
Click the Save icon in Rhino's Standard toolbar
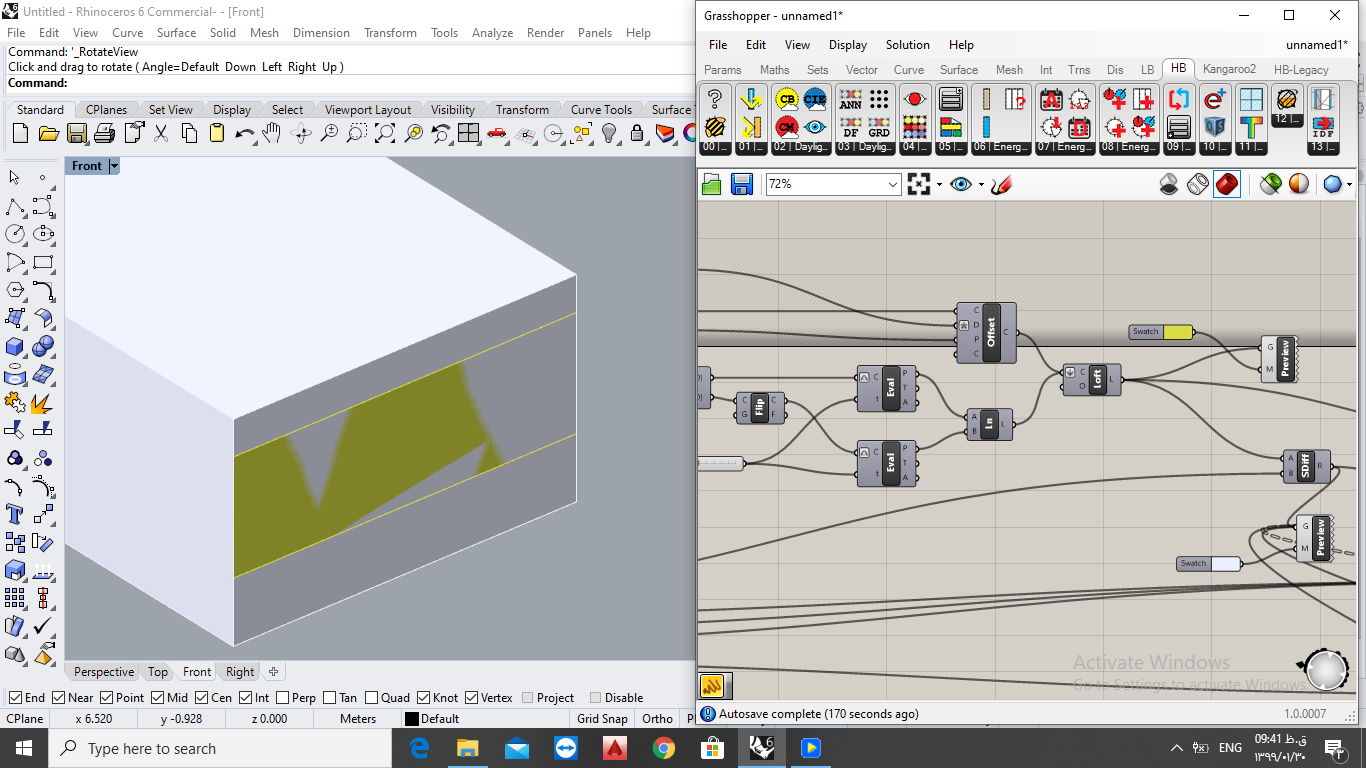(77, 133)
